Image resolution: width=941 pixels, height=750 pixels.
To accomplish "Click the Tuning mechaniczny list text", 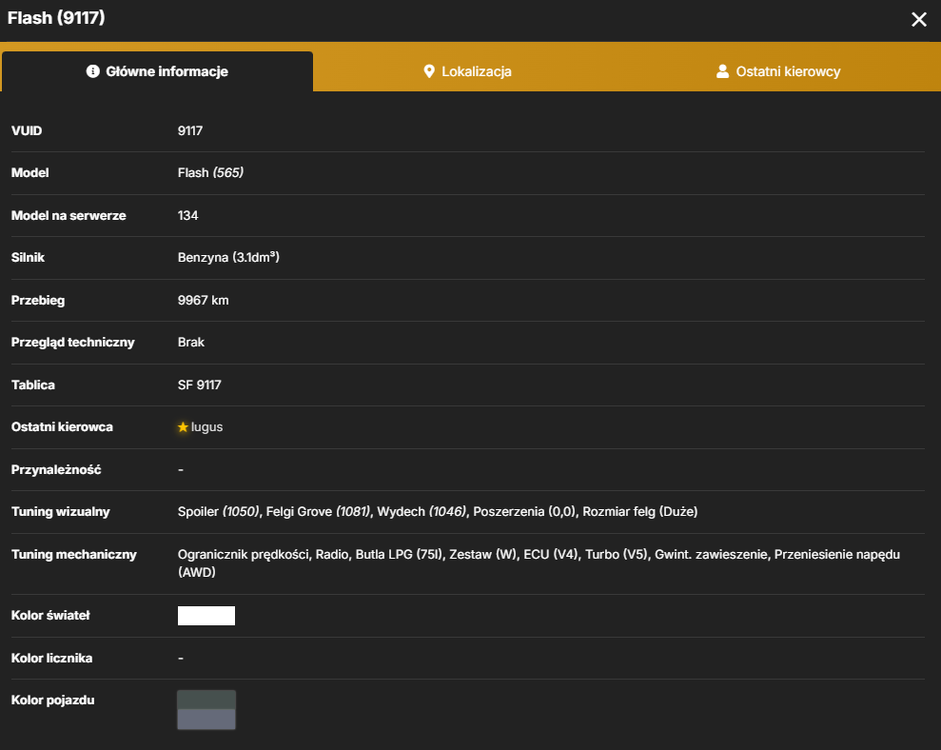I will [539, 563].
